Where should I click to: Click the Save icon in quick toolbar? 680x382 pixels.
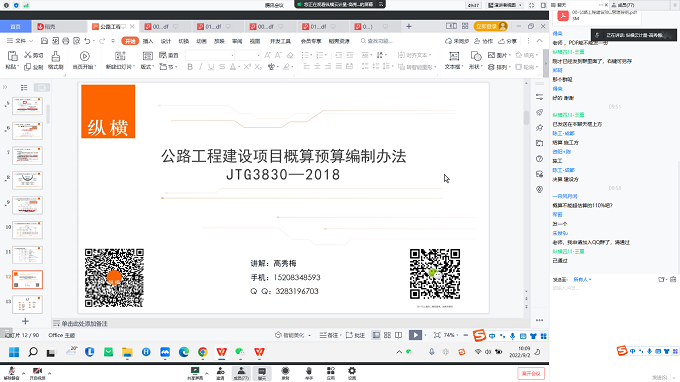[44, 41]
